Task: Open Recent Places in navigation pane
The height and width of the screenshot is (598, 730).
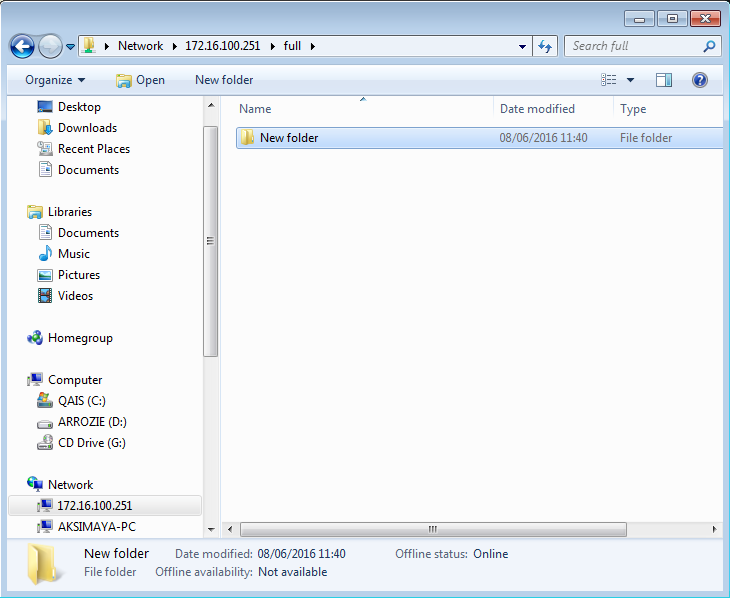Action: [94, 149]
